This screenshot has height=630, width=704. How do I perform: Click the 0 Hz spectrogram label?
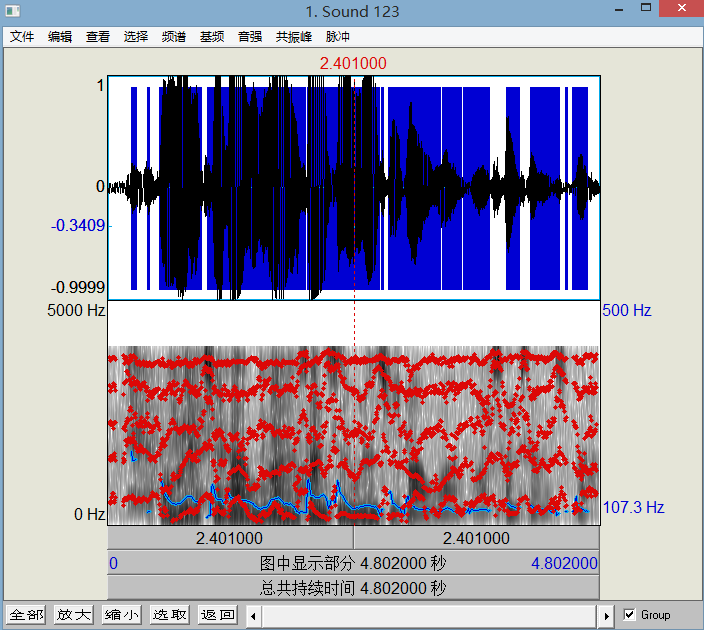pyautogui.click(x=89, y=514)
